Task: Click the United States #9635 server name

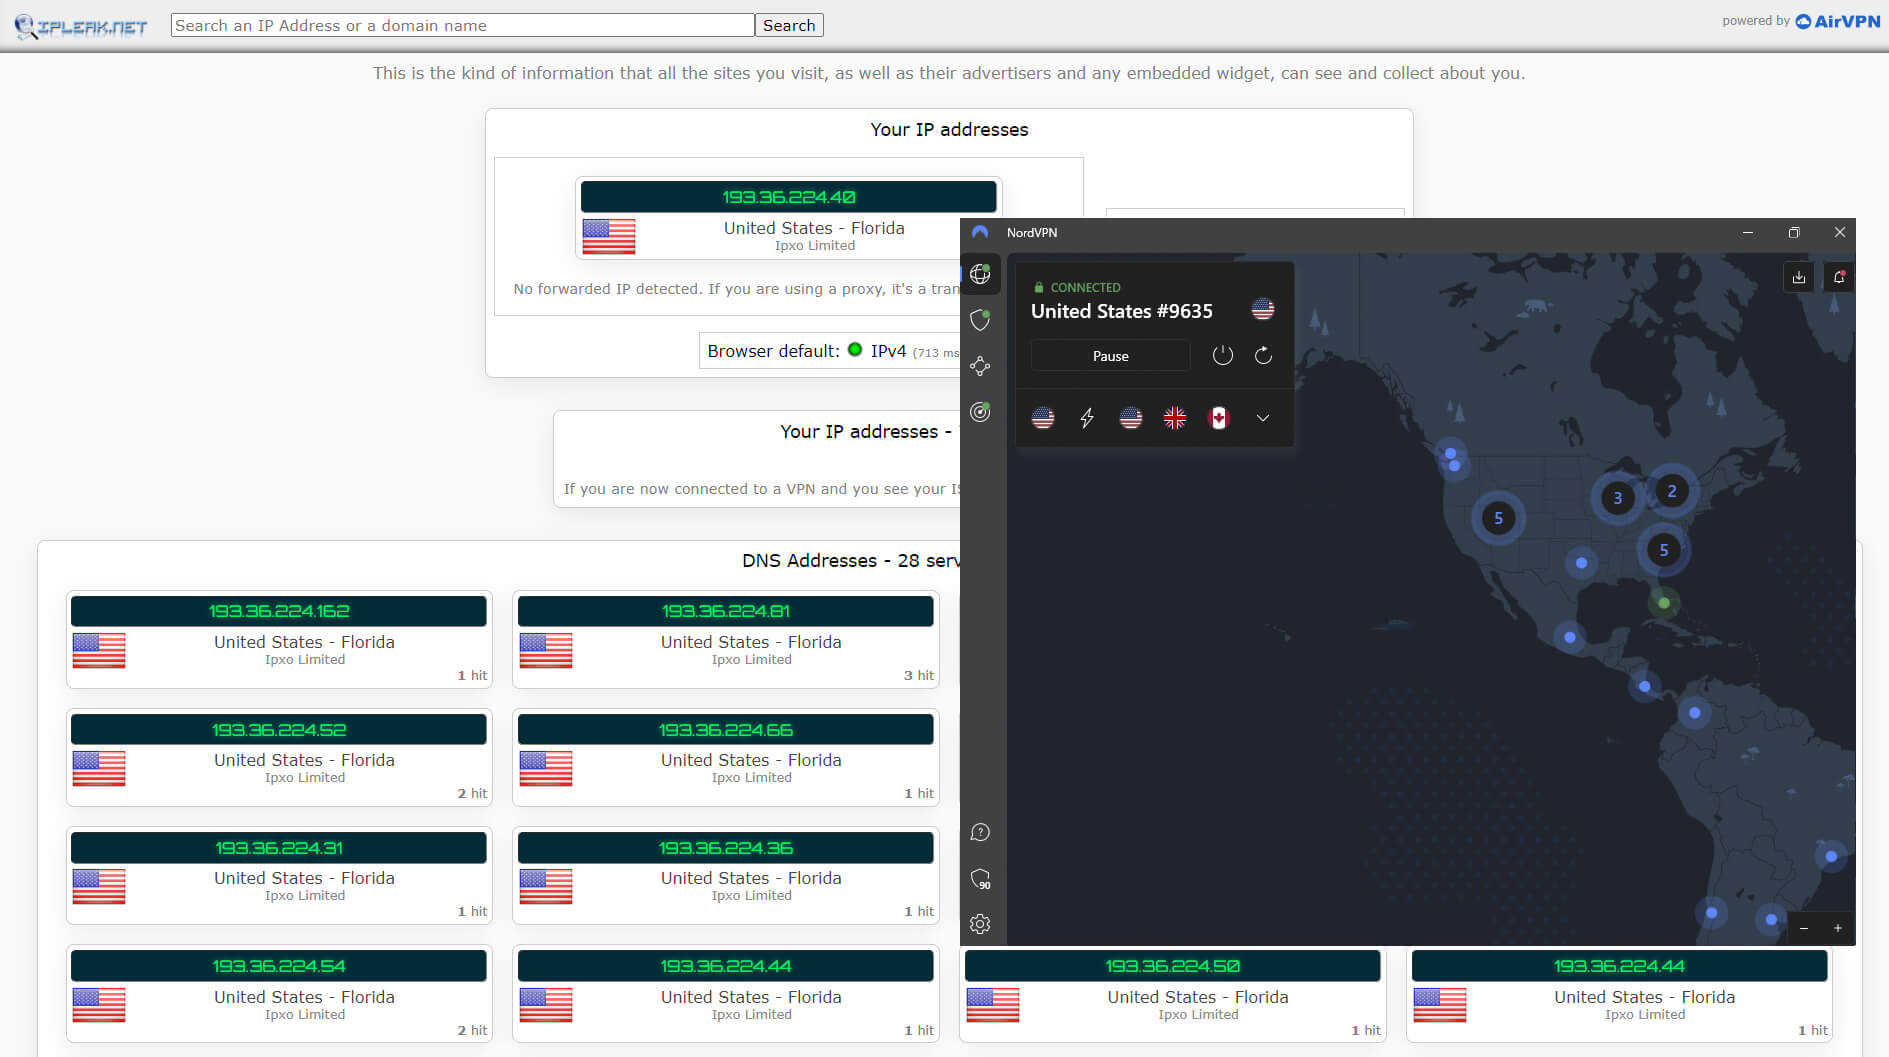Action: pos(1122,311)
